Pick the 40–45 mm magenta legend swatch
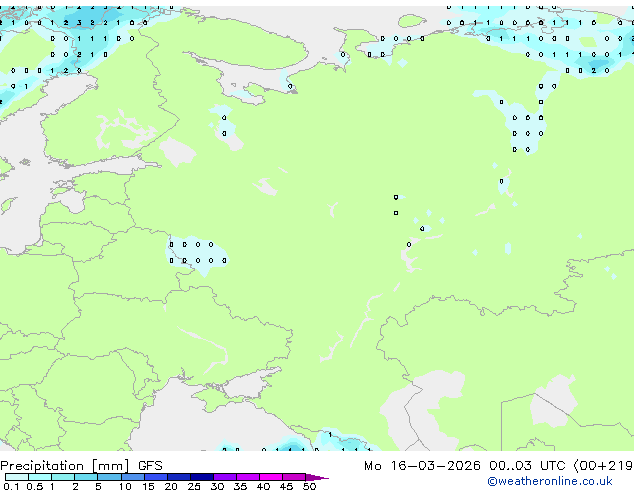This screenshot has width=634, height=490. click(271, 477)
